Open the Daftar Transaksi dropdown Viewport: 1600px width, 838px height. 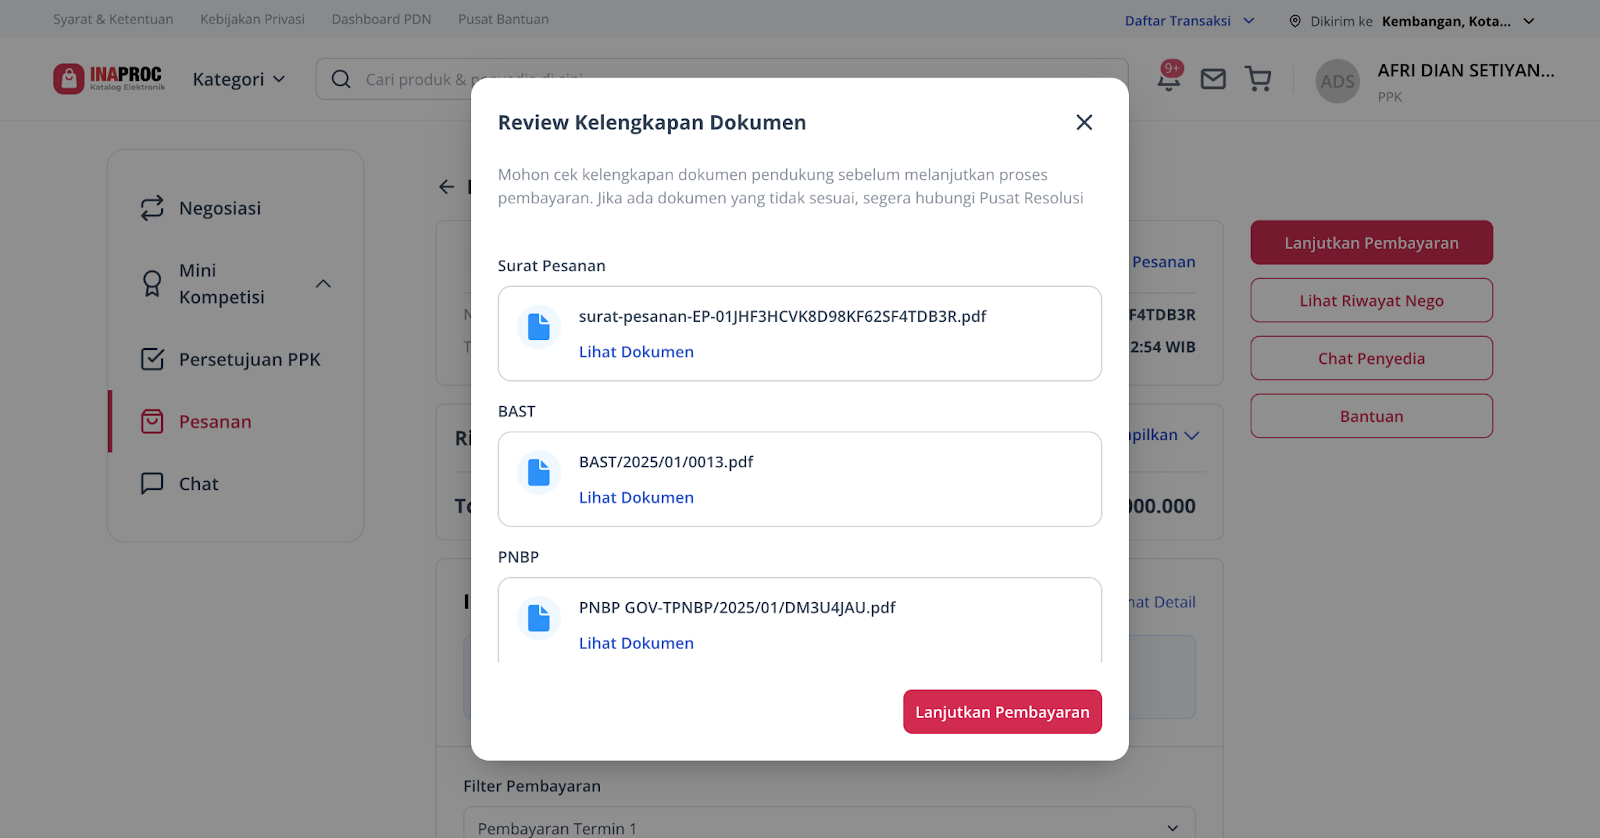click(x=1189, y=21)
